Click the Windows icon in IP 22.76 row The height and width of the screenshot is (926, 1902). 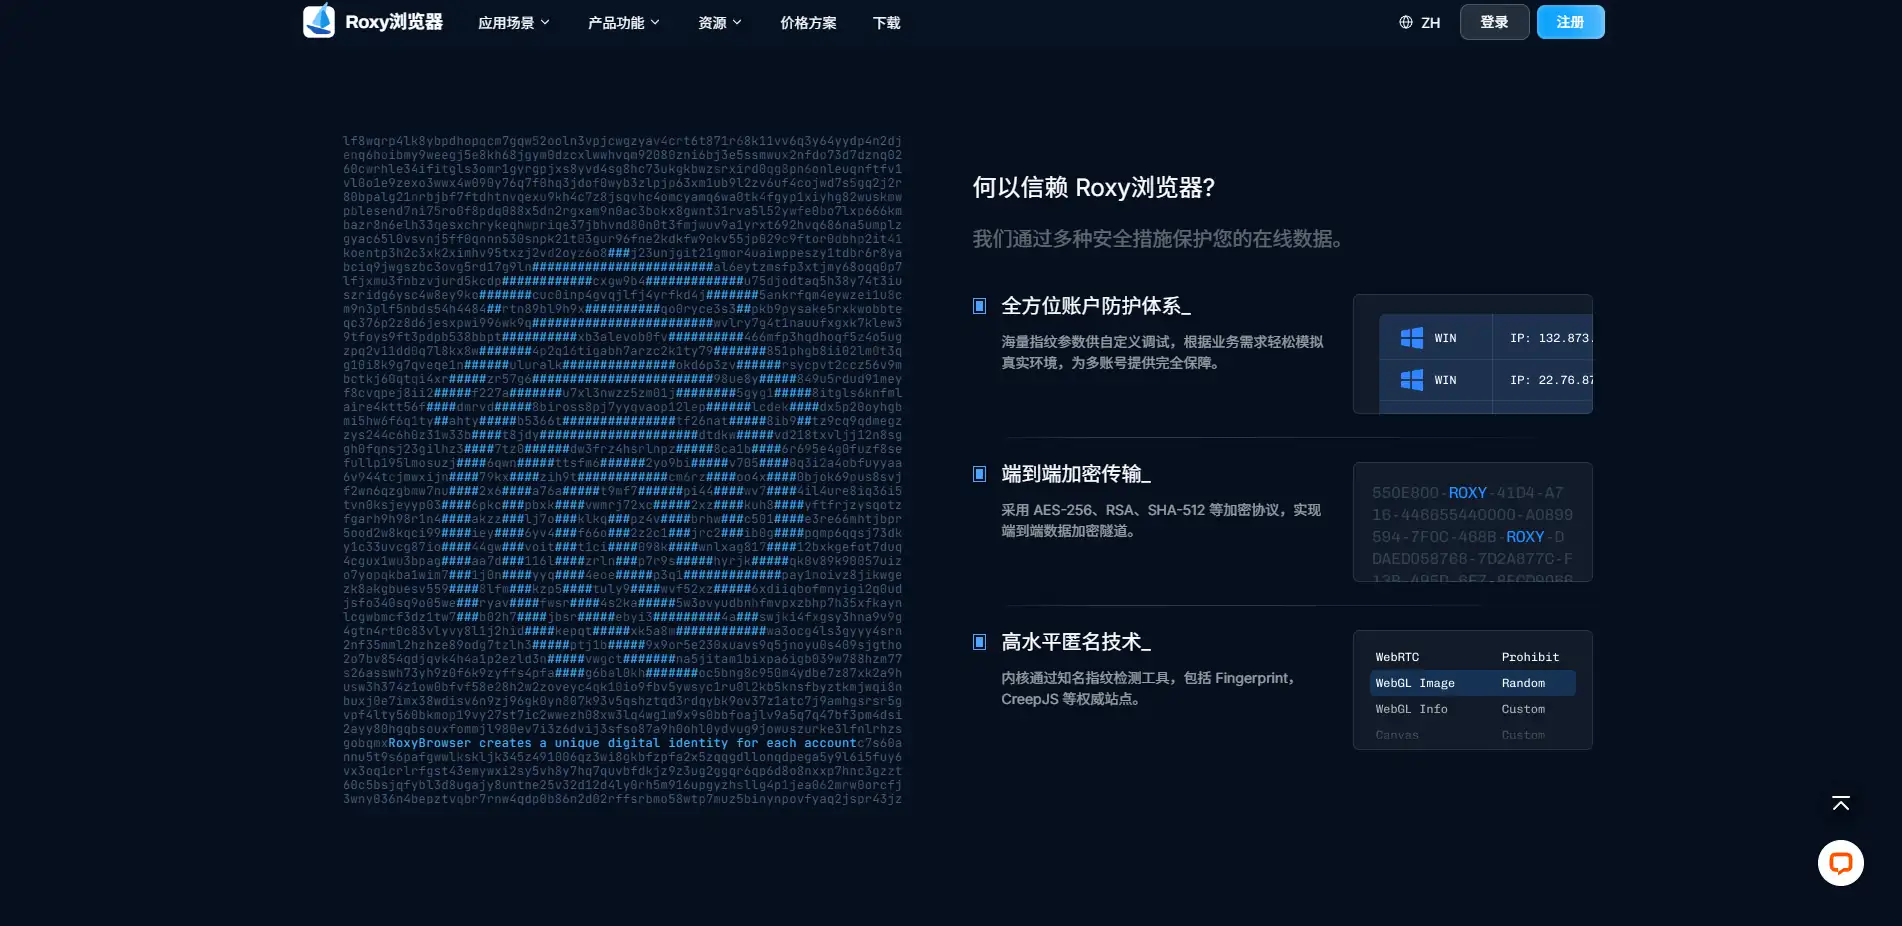1412,380
